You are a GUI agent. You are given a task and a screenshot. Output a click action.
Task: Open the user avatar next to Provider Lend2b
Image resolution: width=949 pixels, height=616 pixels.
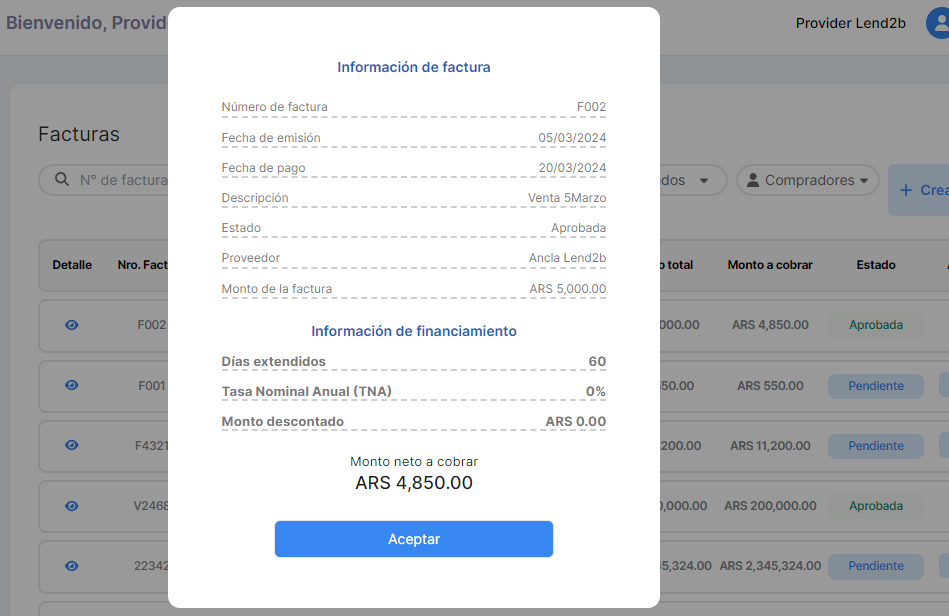938,23
